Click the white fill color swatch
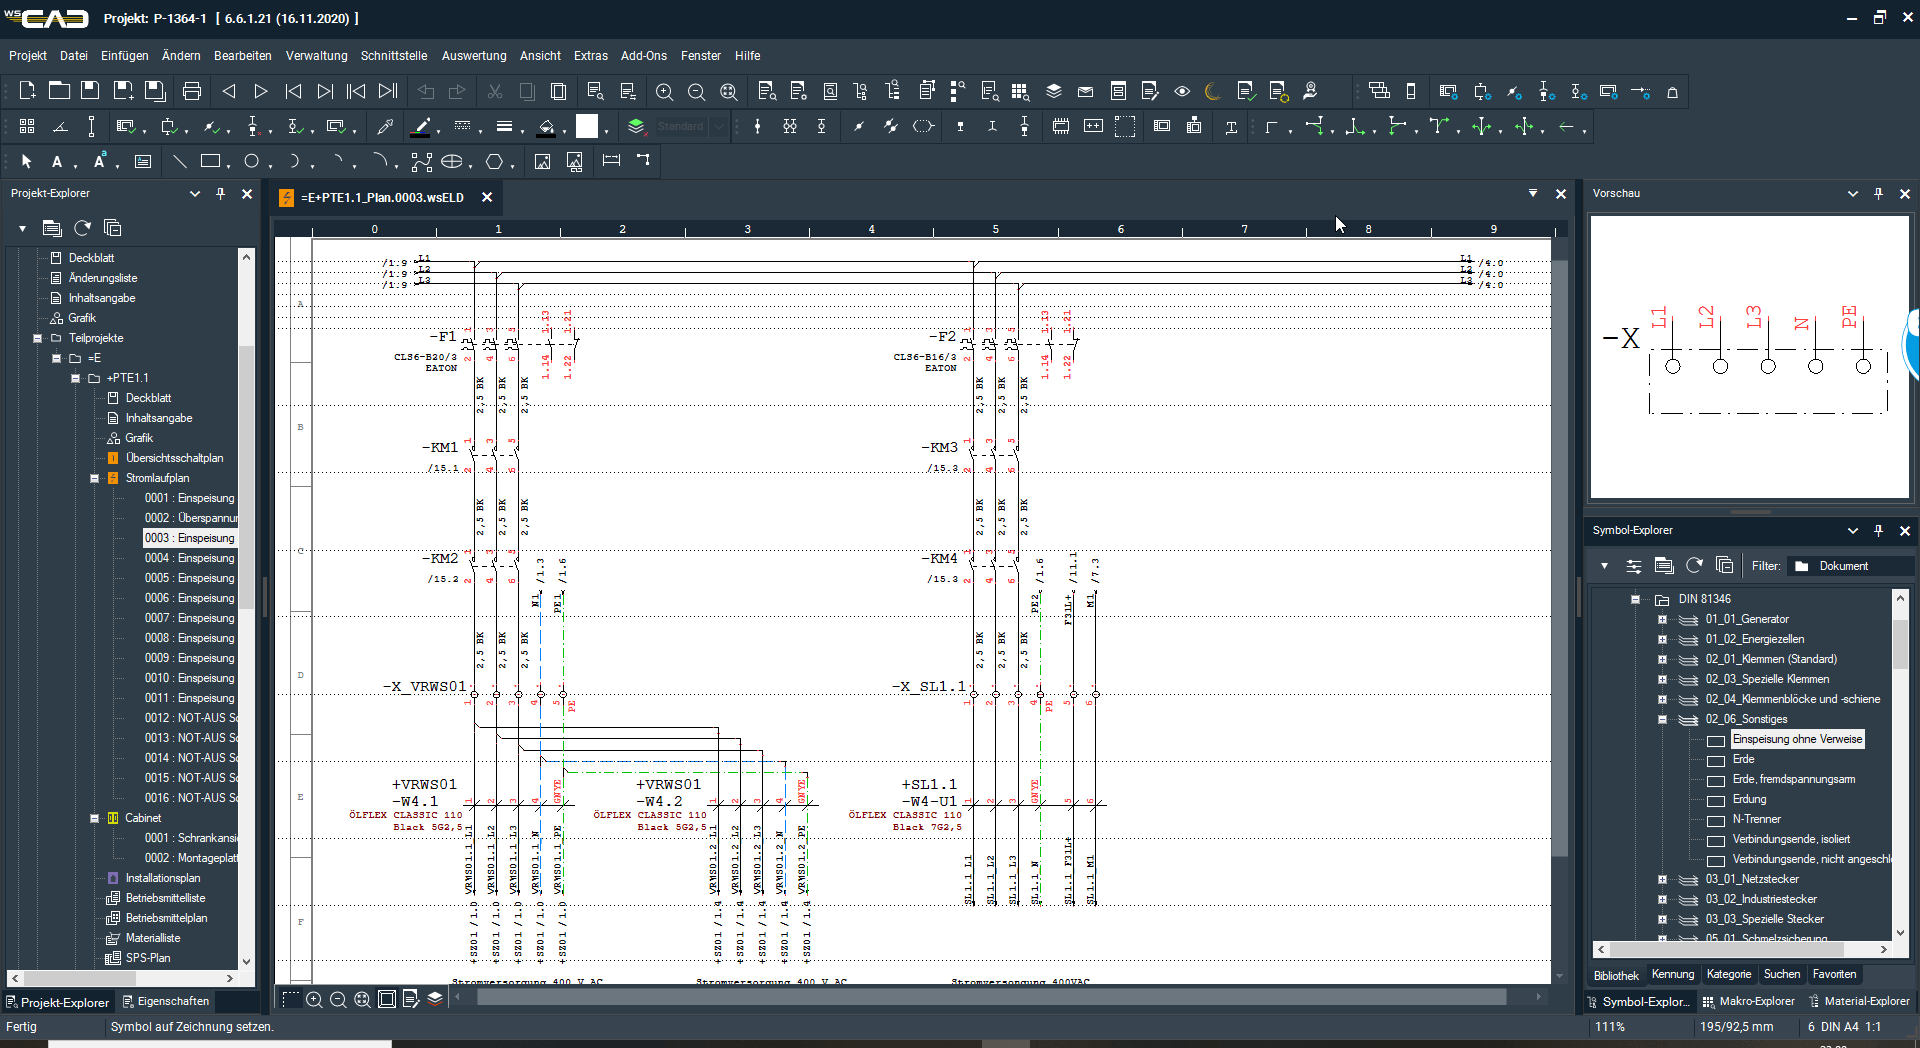This screenshot has height=1048, width=1920. [587, 127]
